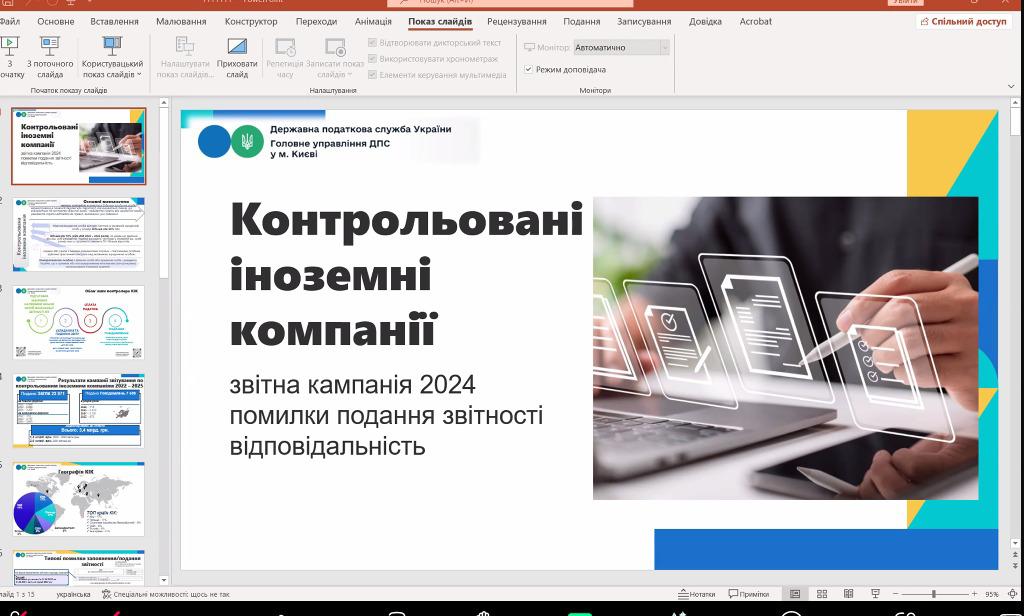Image resolution: width=1024 pixels, height=616 pixels.
Task: Click the Налаштувати показ слайдів icon
Action: click(185, 46)
